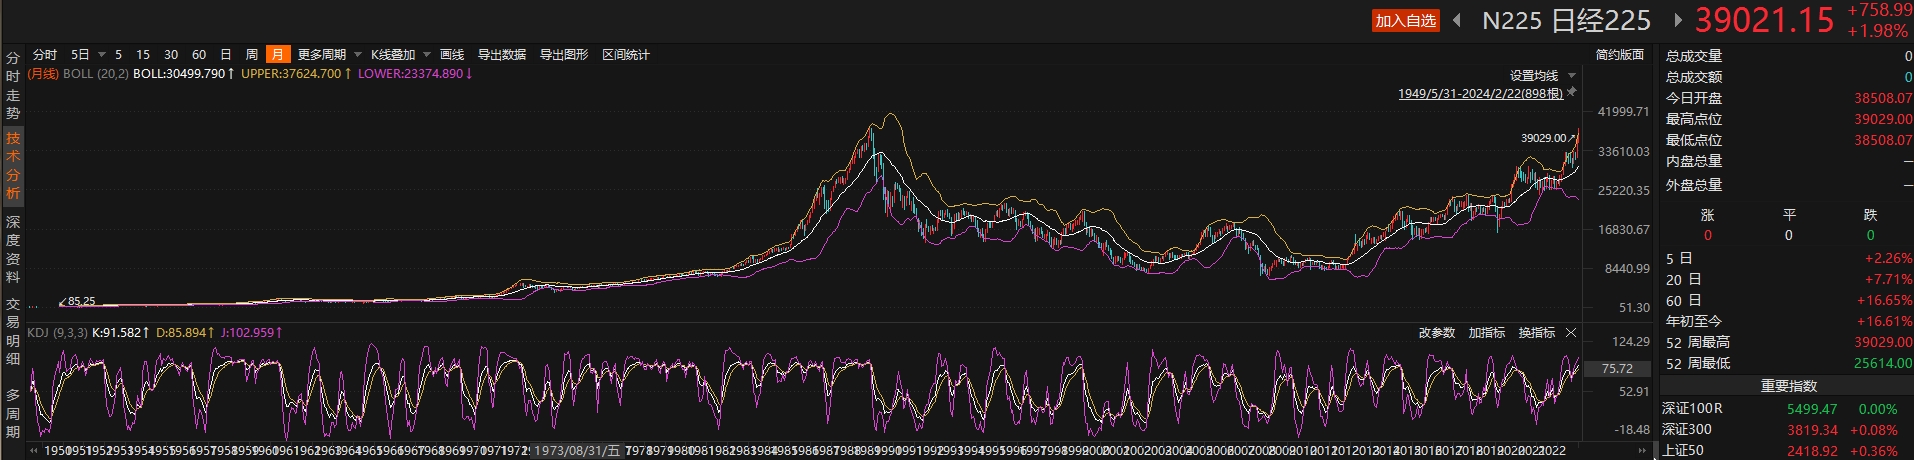1914x460 pixels.
Task: Open the 分时走势 sidebar tab
Action: [13, 85]
